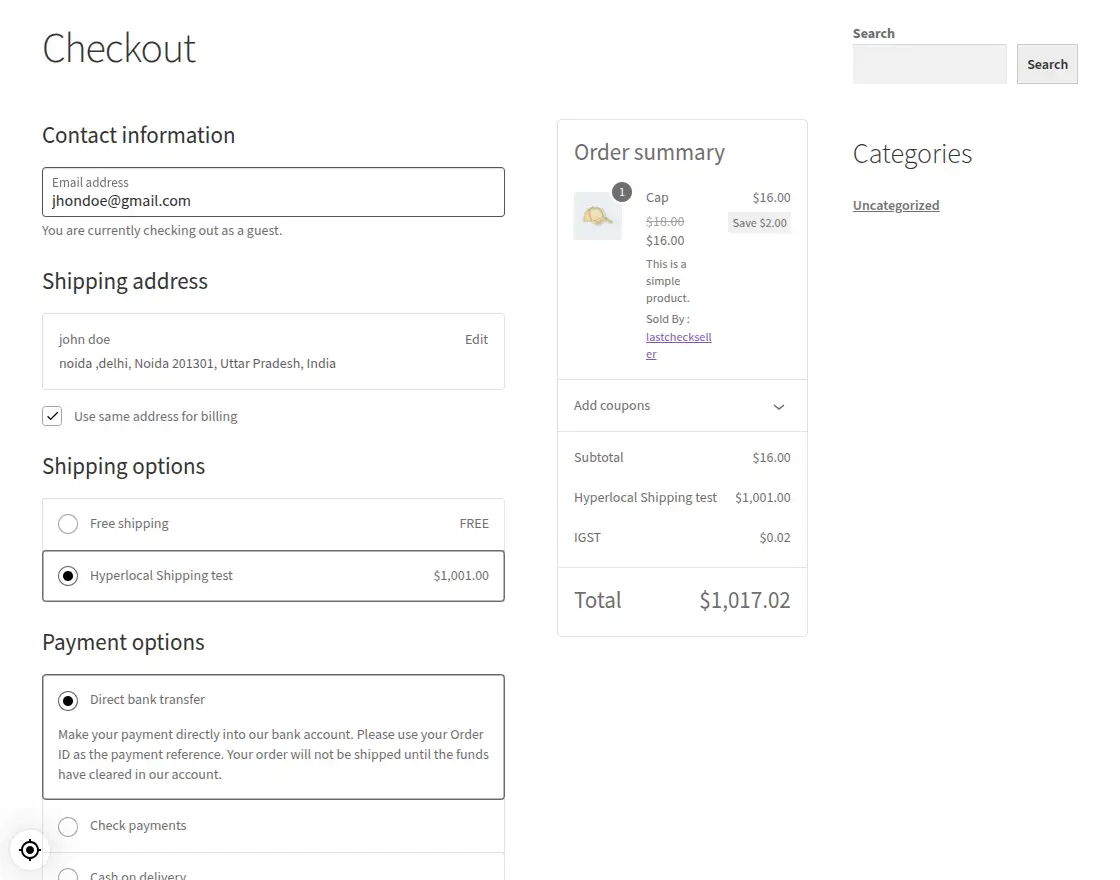1120x880 pixels.
Task: Click the Subtotal $16.00 value
Action: tap(771, 457)
